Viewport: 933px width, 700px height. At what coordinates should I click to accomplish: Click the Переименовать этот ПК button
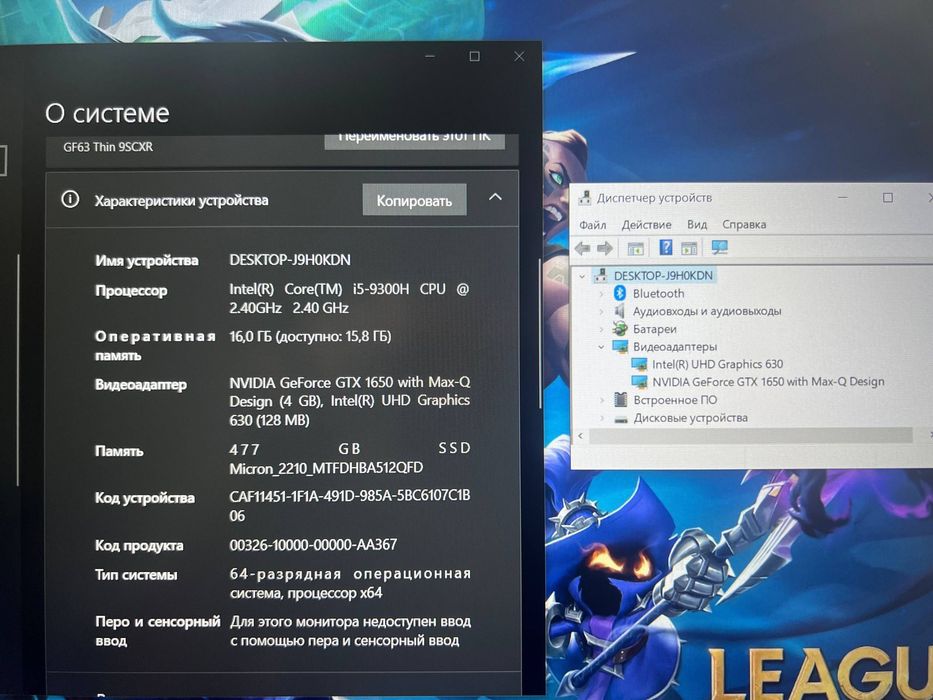click(x=415, y=140)
